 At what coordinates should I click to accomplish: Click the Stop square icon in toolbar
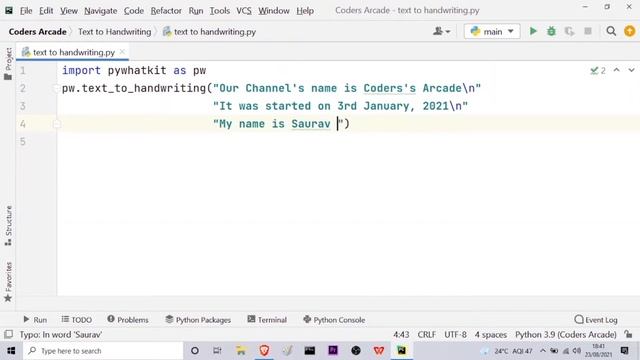click(x=588, y=31)
